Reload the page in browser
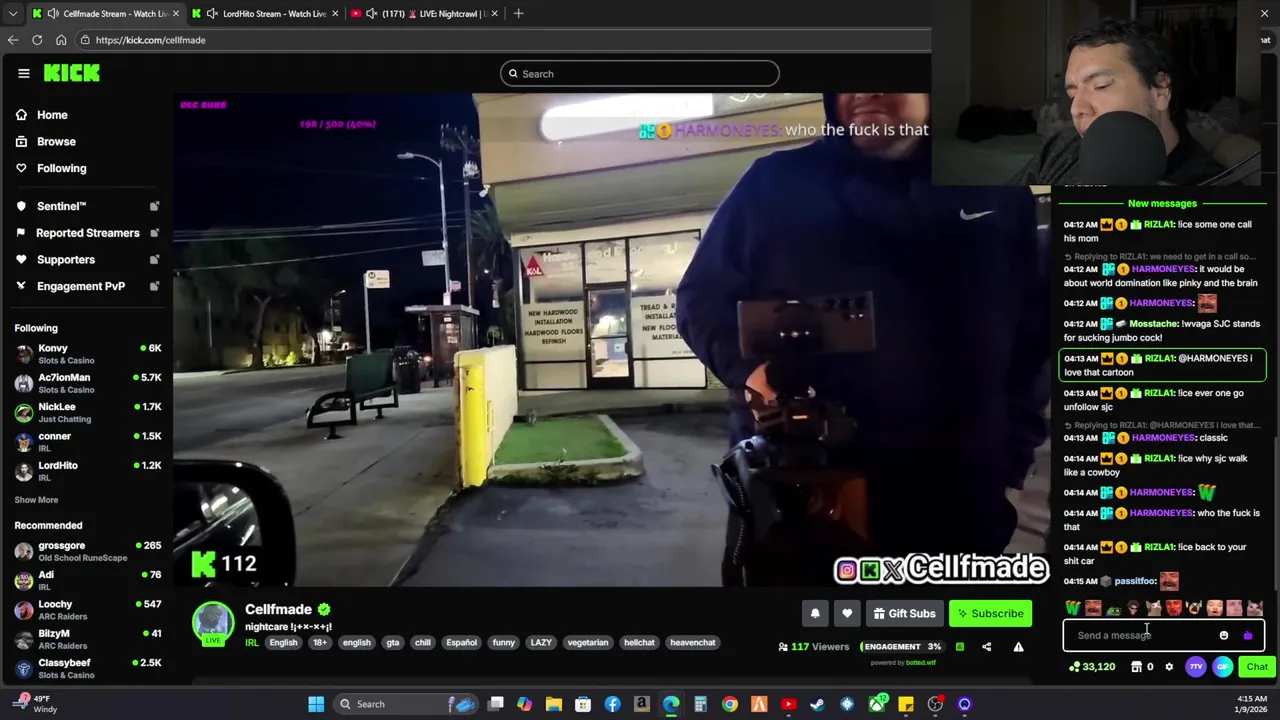Screen dimensions: 1280x720 [x=37, y=40]
